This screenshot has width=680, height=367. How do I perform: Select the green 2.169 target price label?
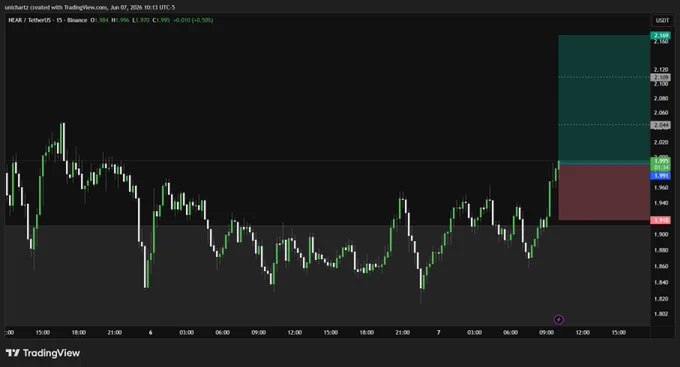[661, 36]
